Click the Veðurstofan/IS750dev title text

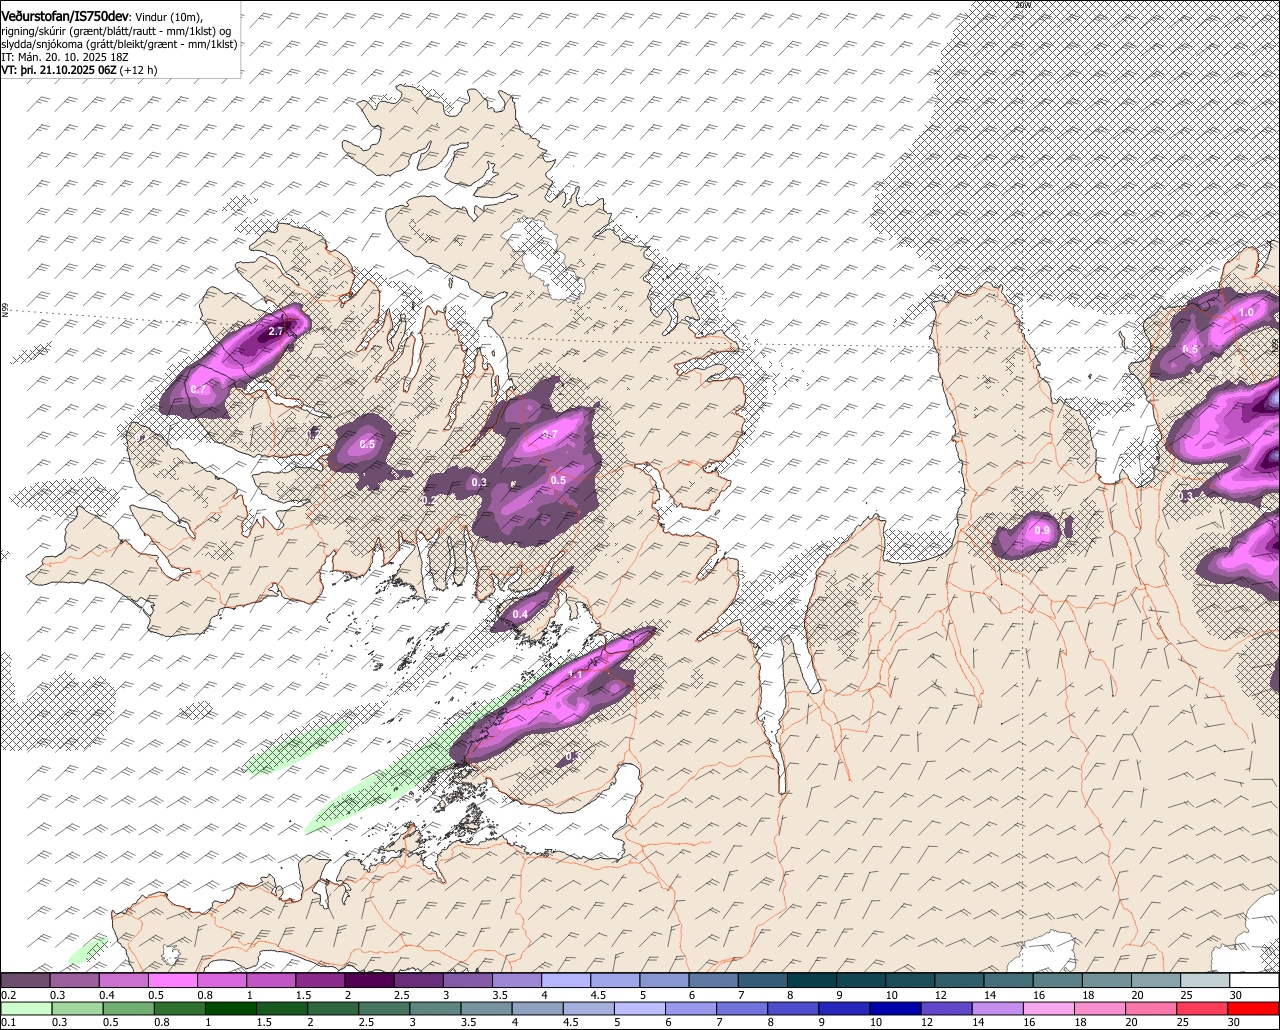coord(66,15)
